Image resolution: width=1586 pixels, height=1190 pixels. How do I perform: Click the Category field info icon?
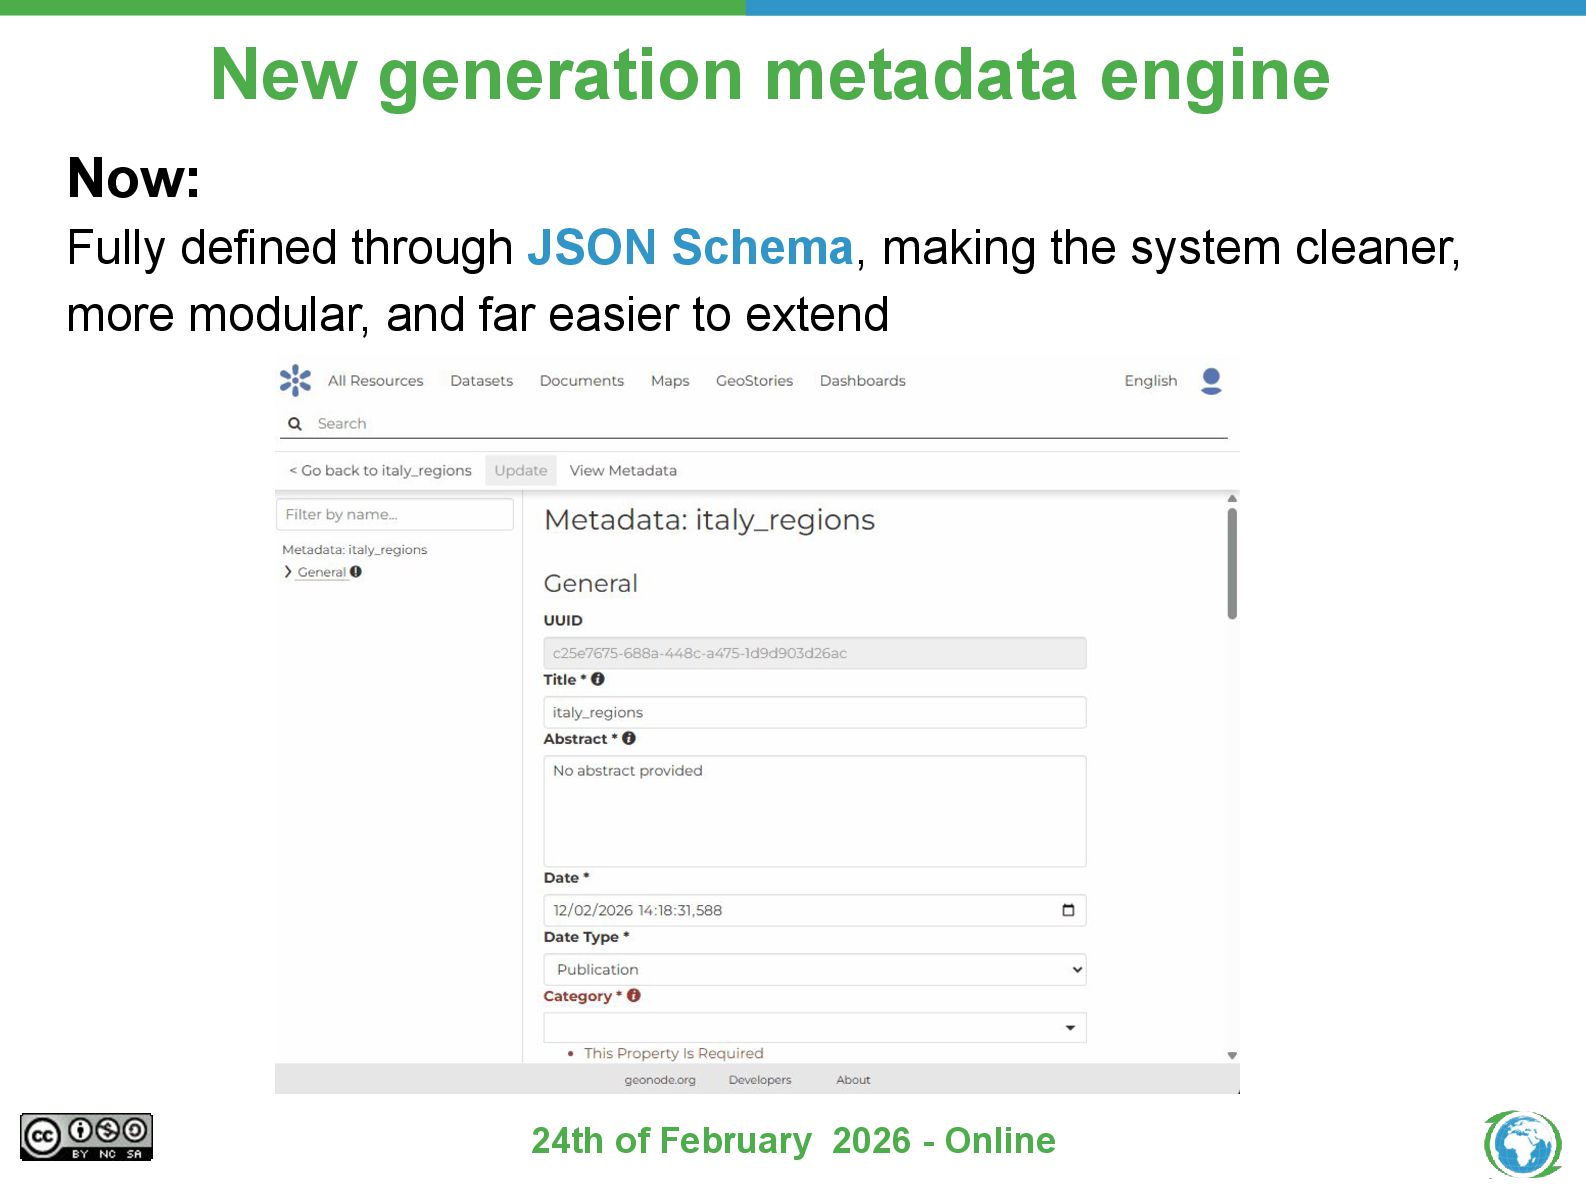click(634, 996)
